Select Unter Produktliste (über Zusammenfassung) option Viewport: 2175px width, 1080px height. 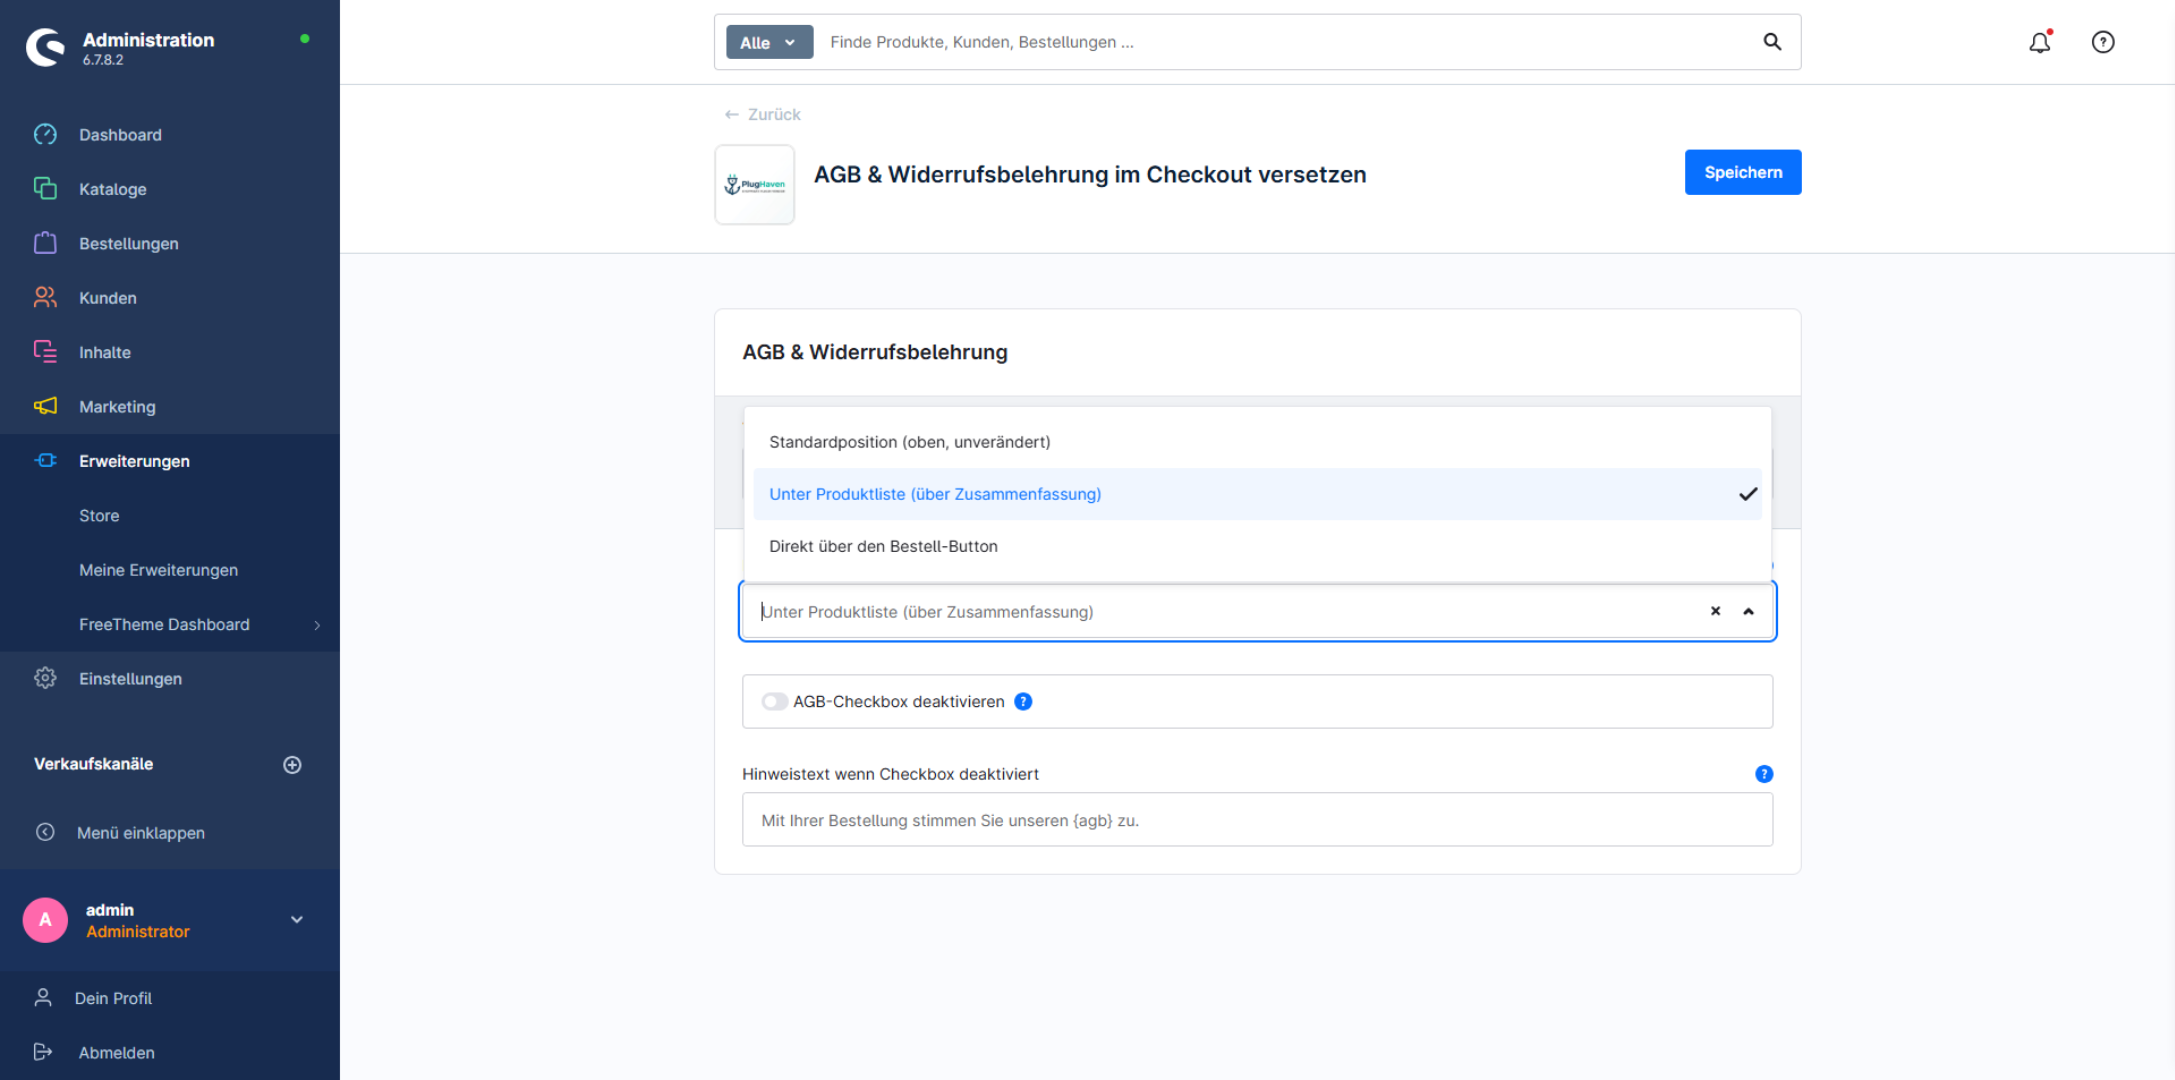[1258, 494]
